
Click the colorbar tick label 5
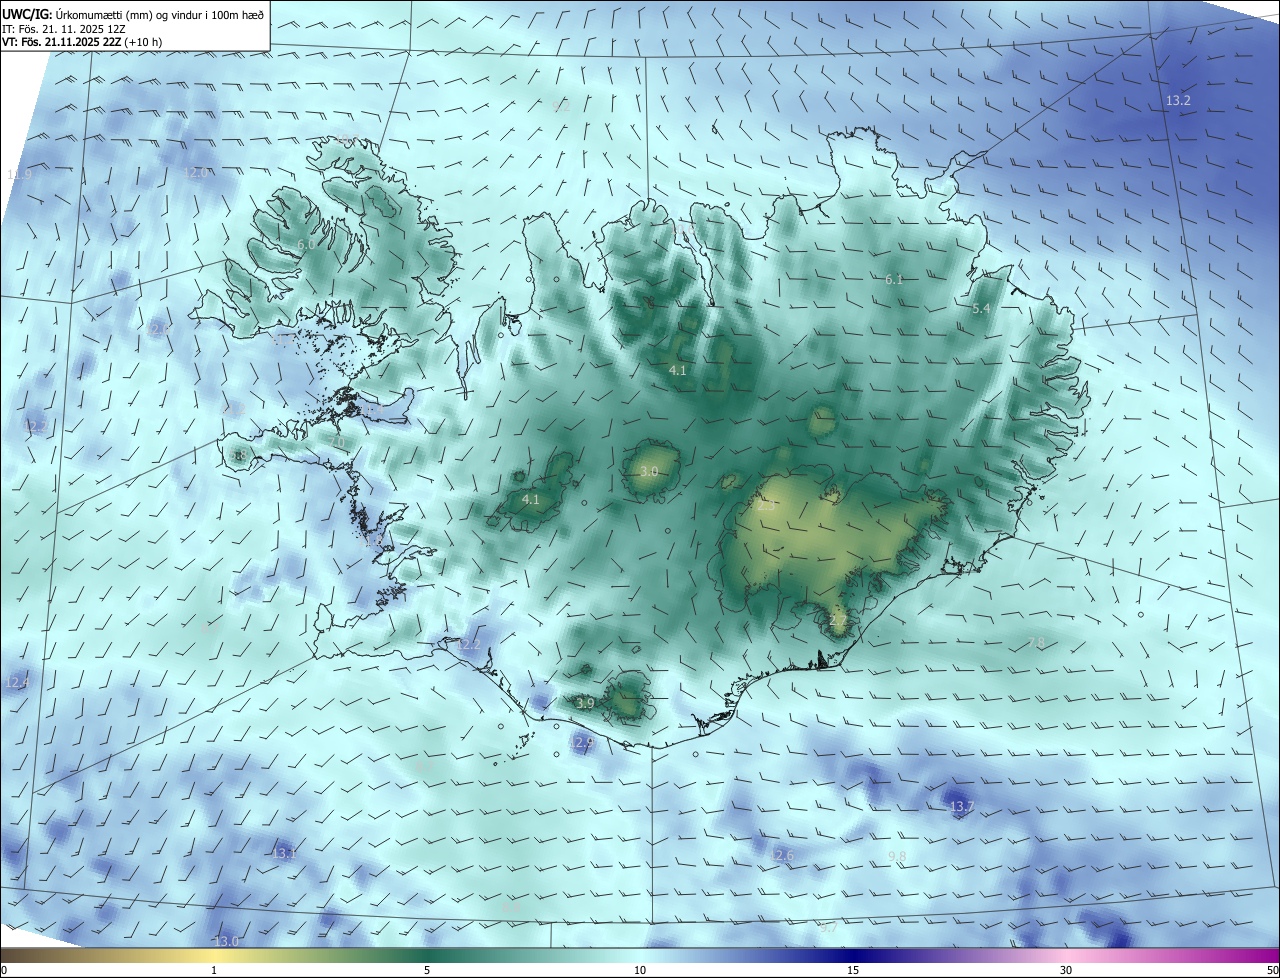[x=427, y=971]
